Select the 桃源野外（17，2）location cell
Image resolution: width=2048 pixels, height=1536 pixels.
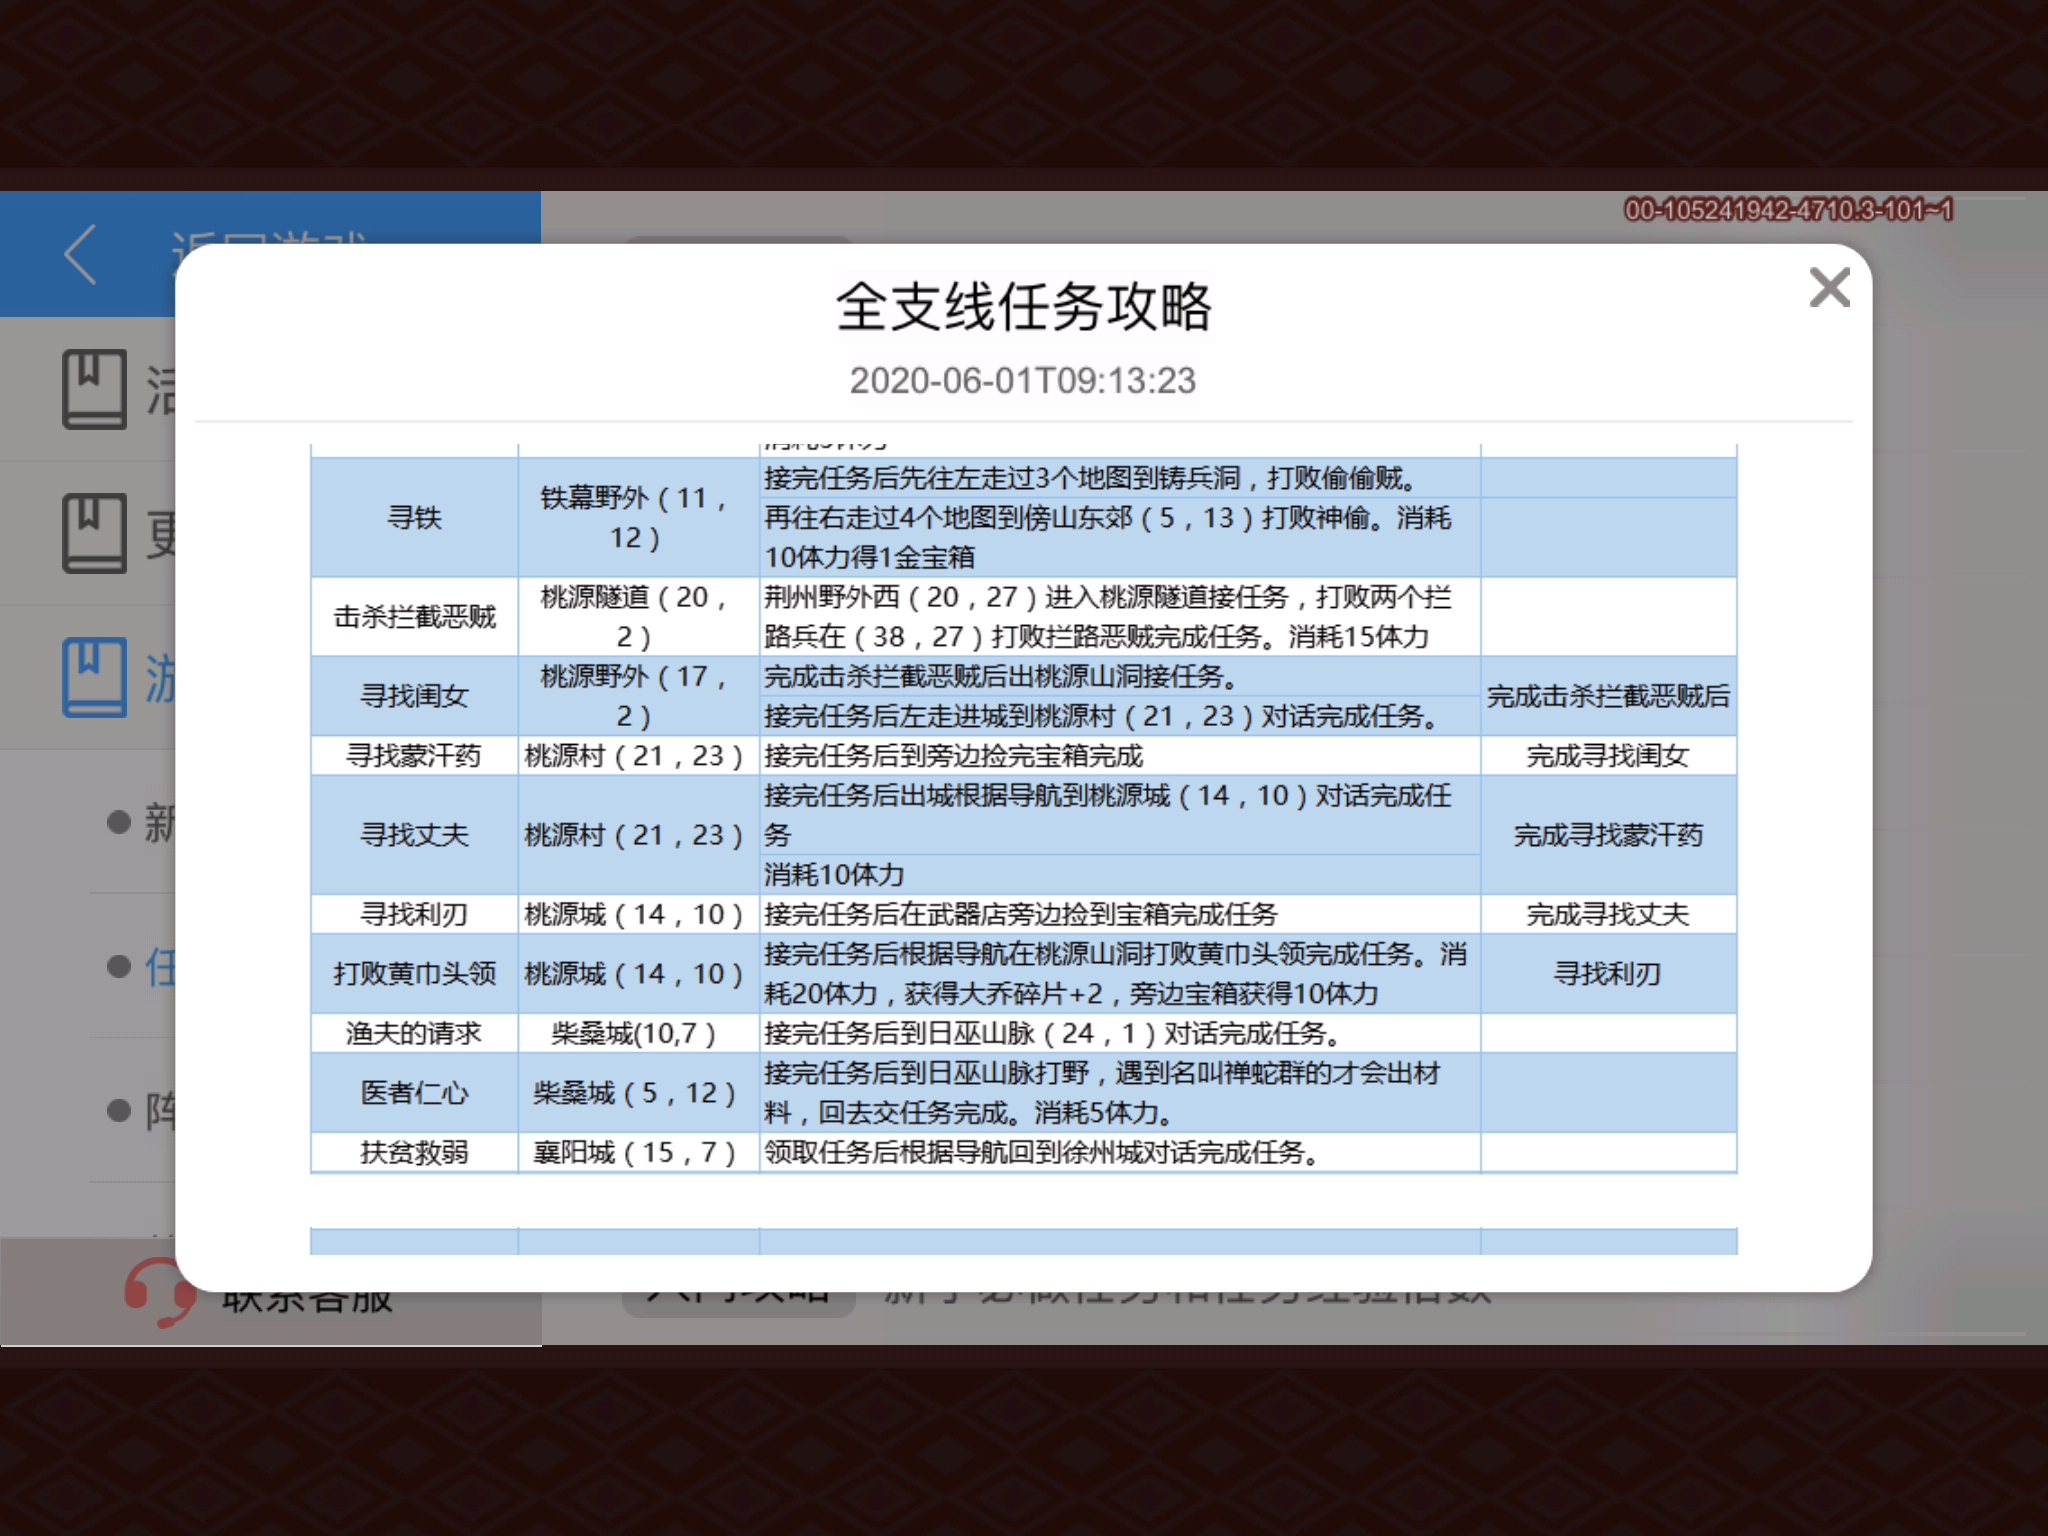point(638,695)
